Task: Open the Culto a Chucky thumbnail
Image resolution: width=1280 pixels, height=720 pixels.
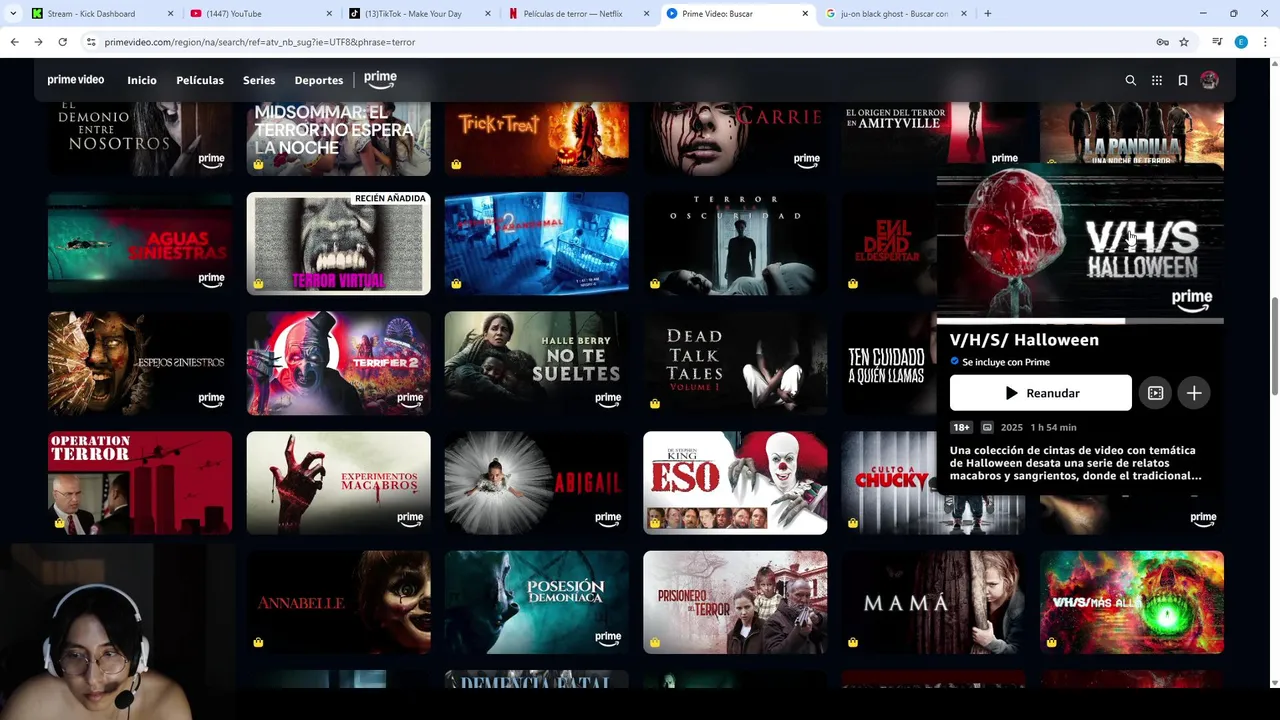Action: 888,483
